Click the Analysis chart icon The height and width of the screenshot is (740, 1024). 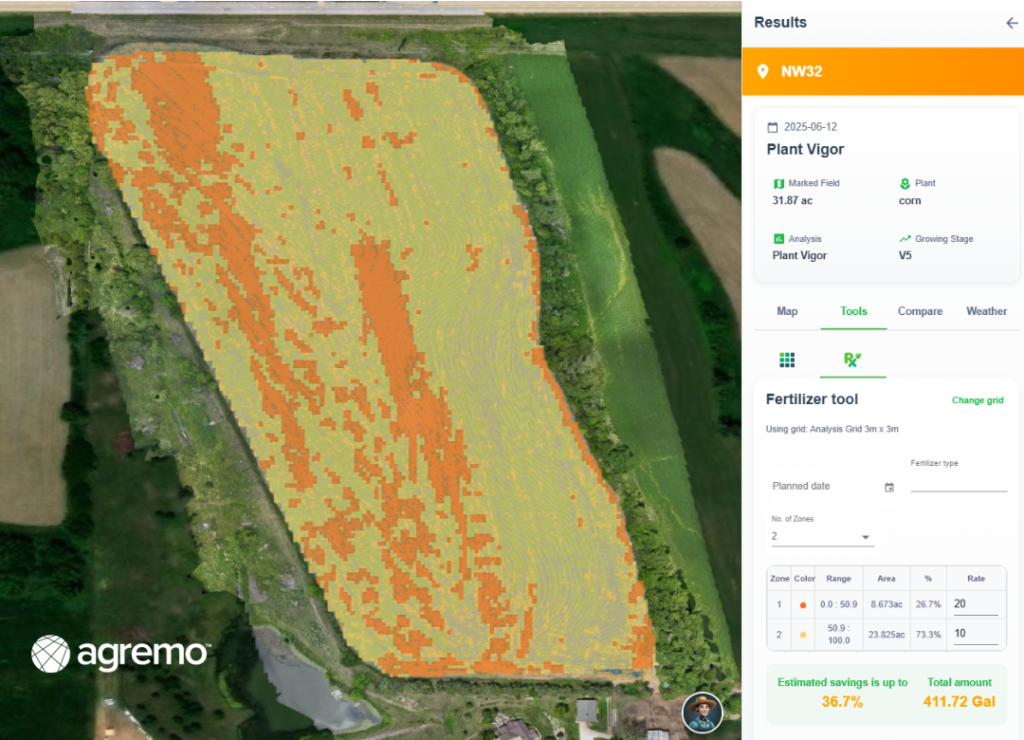(x=779, y=239)
